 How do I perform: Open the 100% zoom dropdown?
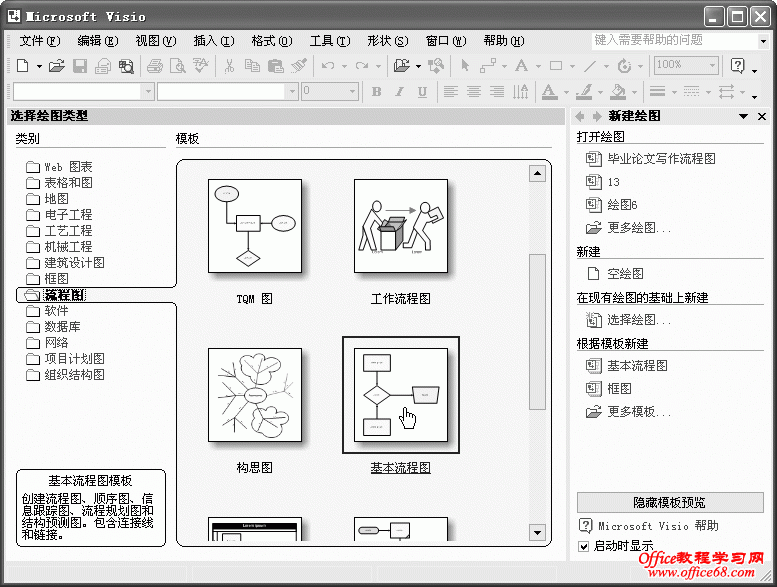pos(712,65)
